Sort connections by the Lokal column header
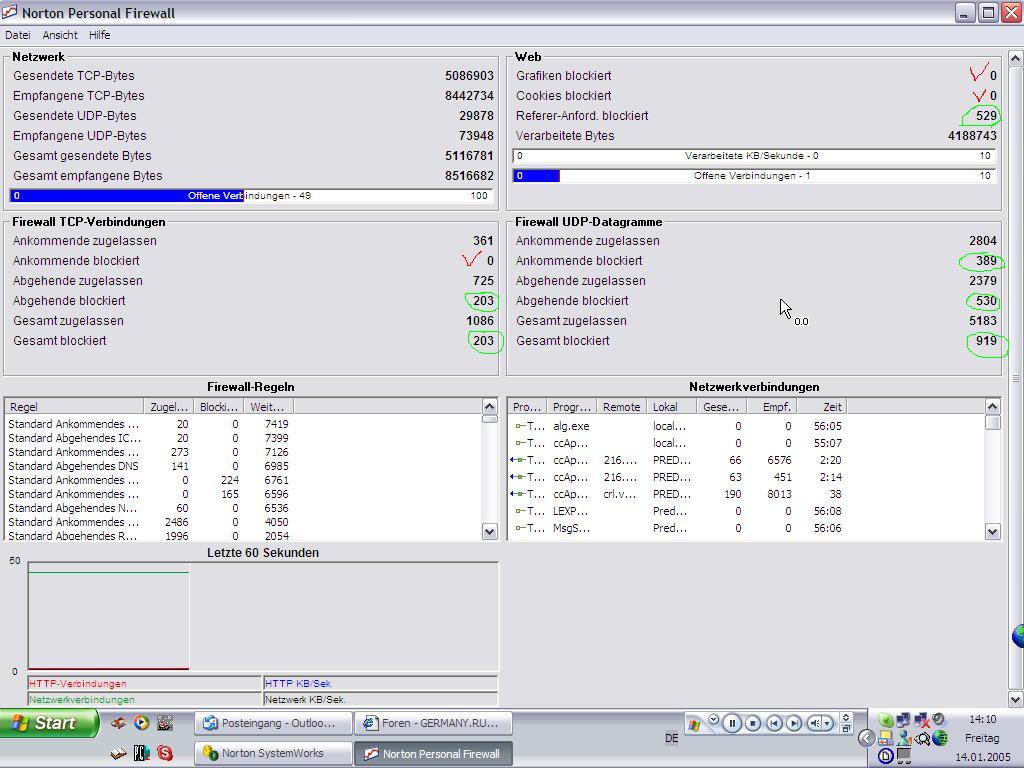The image size is (1024, 768). pos(671,407)
